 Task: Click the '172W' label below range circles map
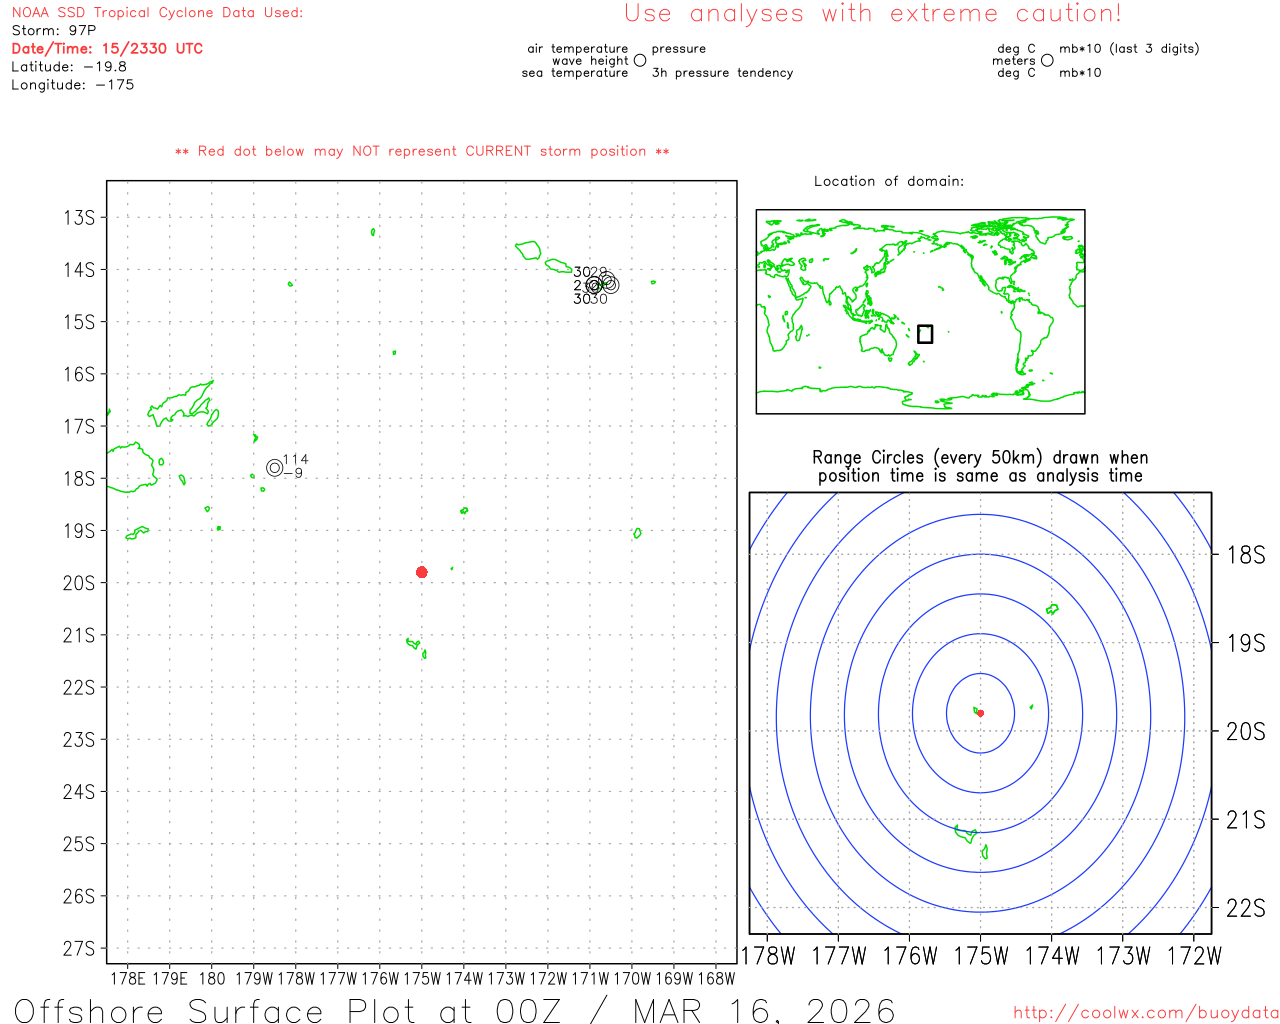tap(1194, 956)
